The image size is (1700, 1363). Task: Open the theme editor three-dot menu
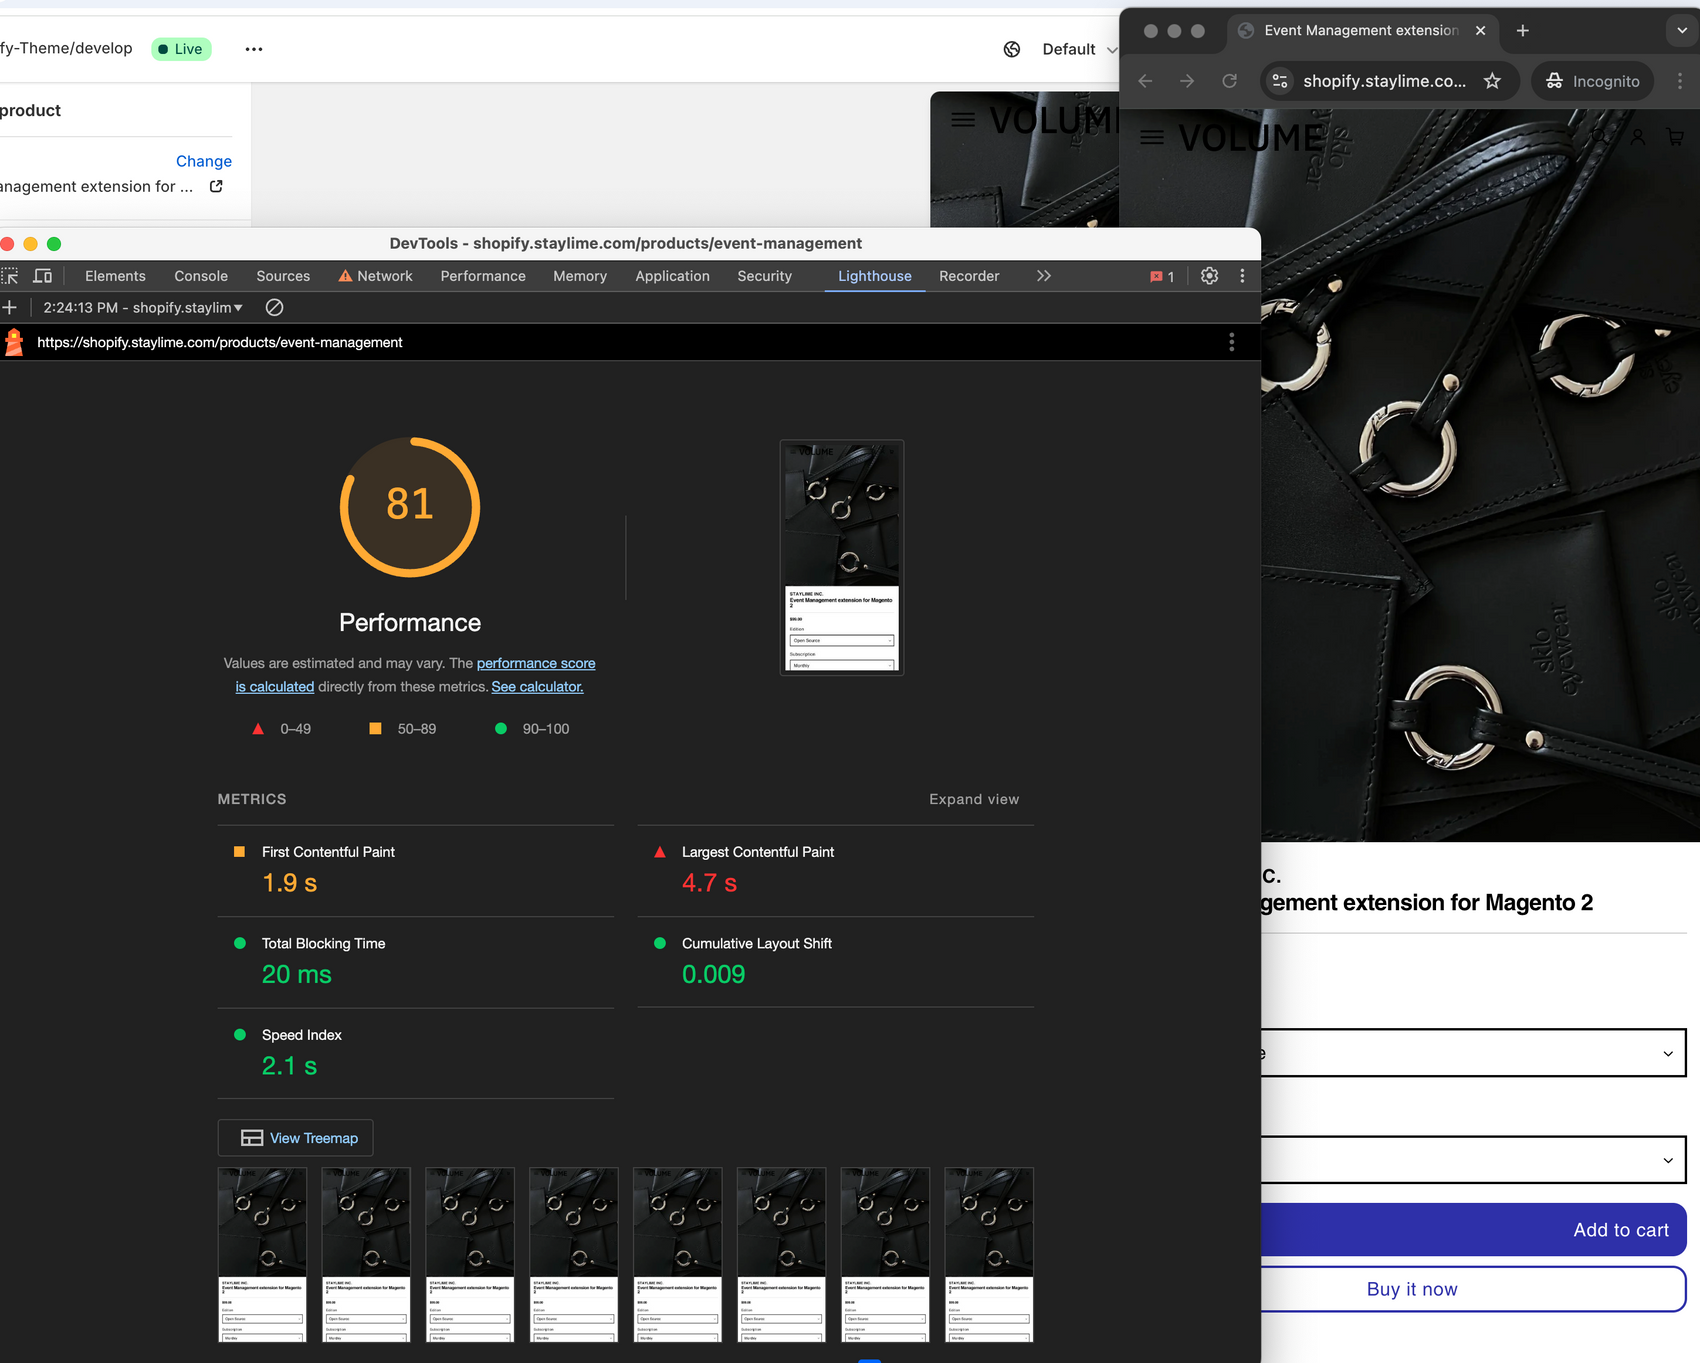click(x=254, y=49)
